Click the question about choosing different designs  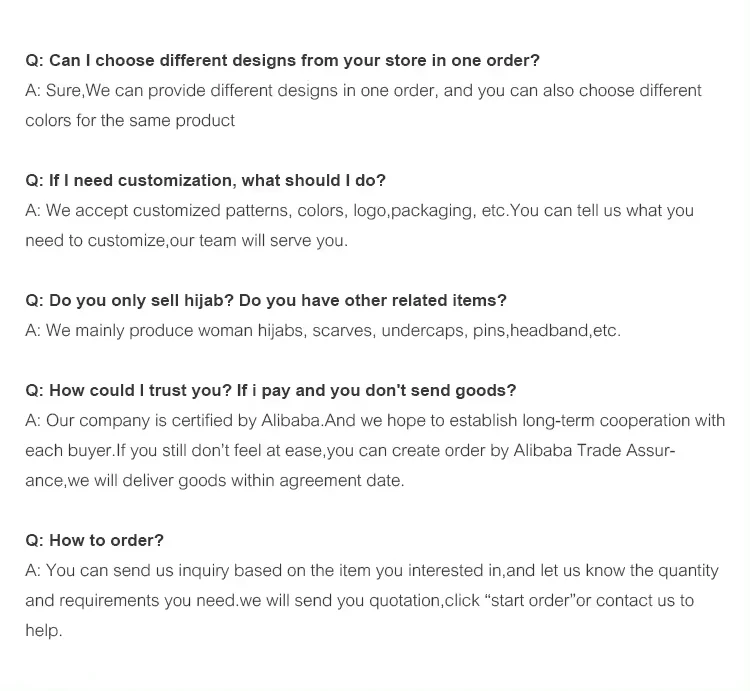coord(282,61)
